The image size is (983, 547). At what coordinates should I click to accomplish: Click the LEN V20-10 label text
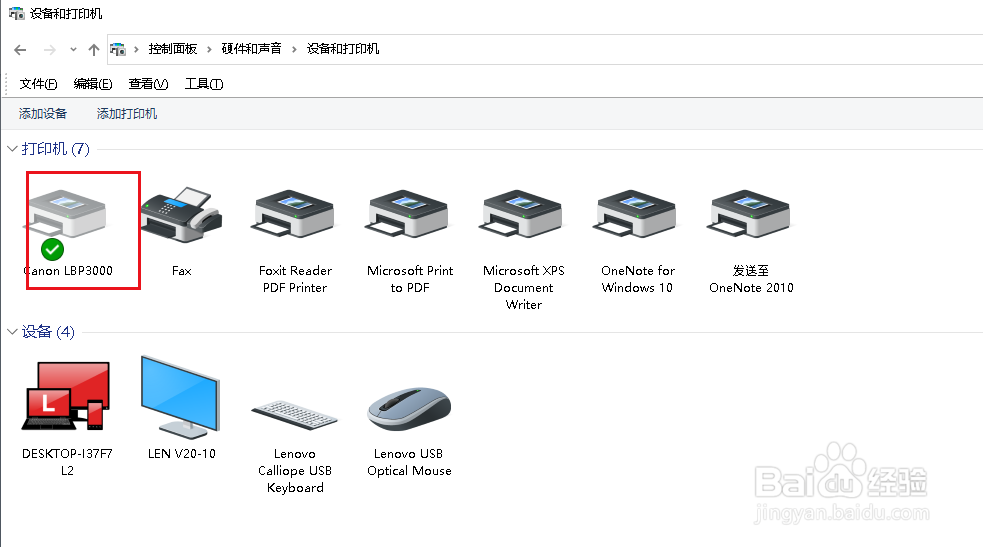[x=182, y=454]
